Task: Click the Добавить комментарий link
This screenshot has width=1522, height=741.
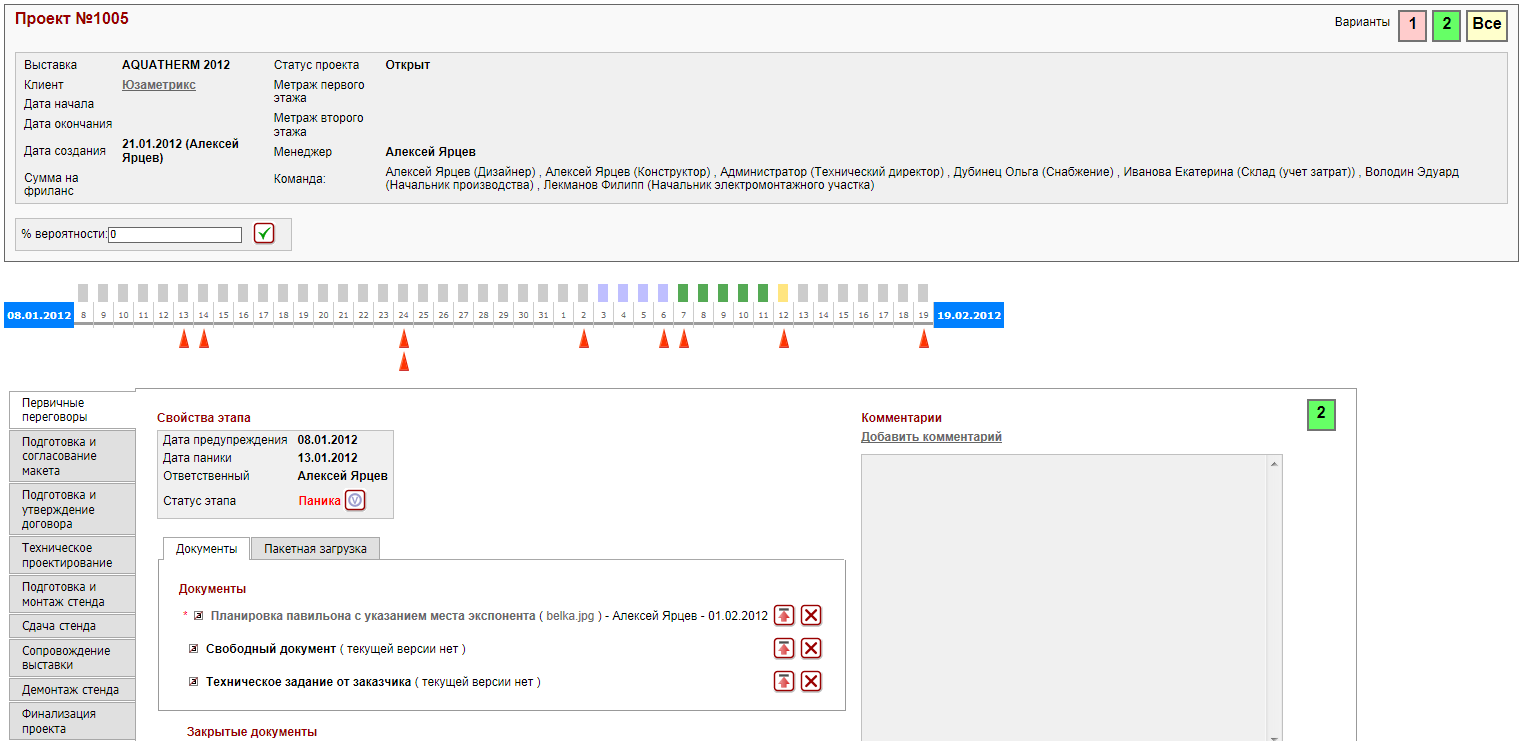Action: [931, 437]
